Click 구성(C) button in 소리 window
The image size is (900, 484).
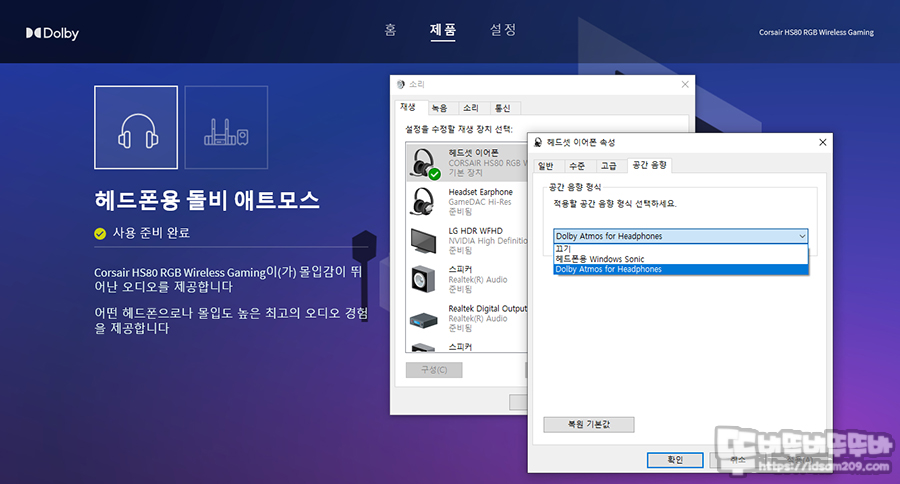point(434,370)
